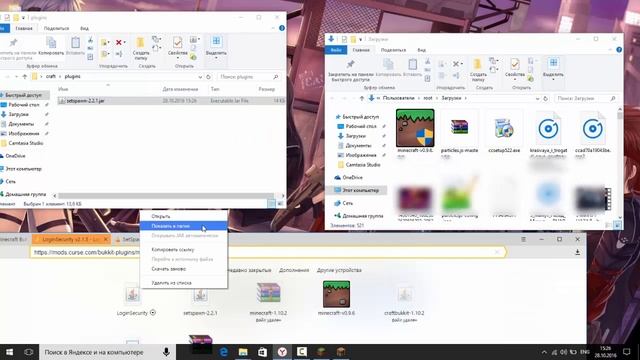
Task: Click up arrow in Загрузки window navigation
Action: coord(362,98)
